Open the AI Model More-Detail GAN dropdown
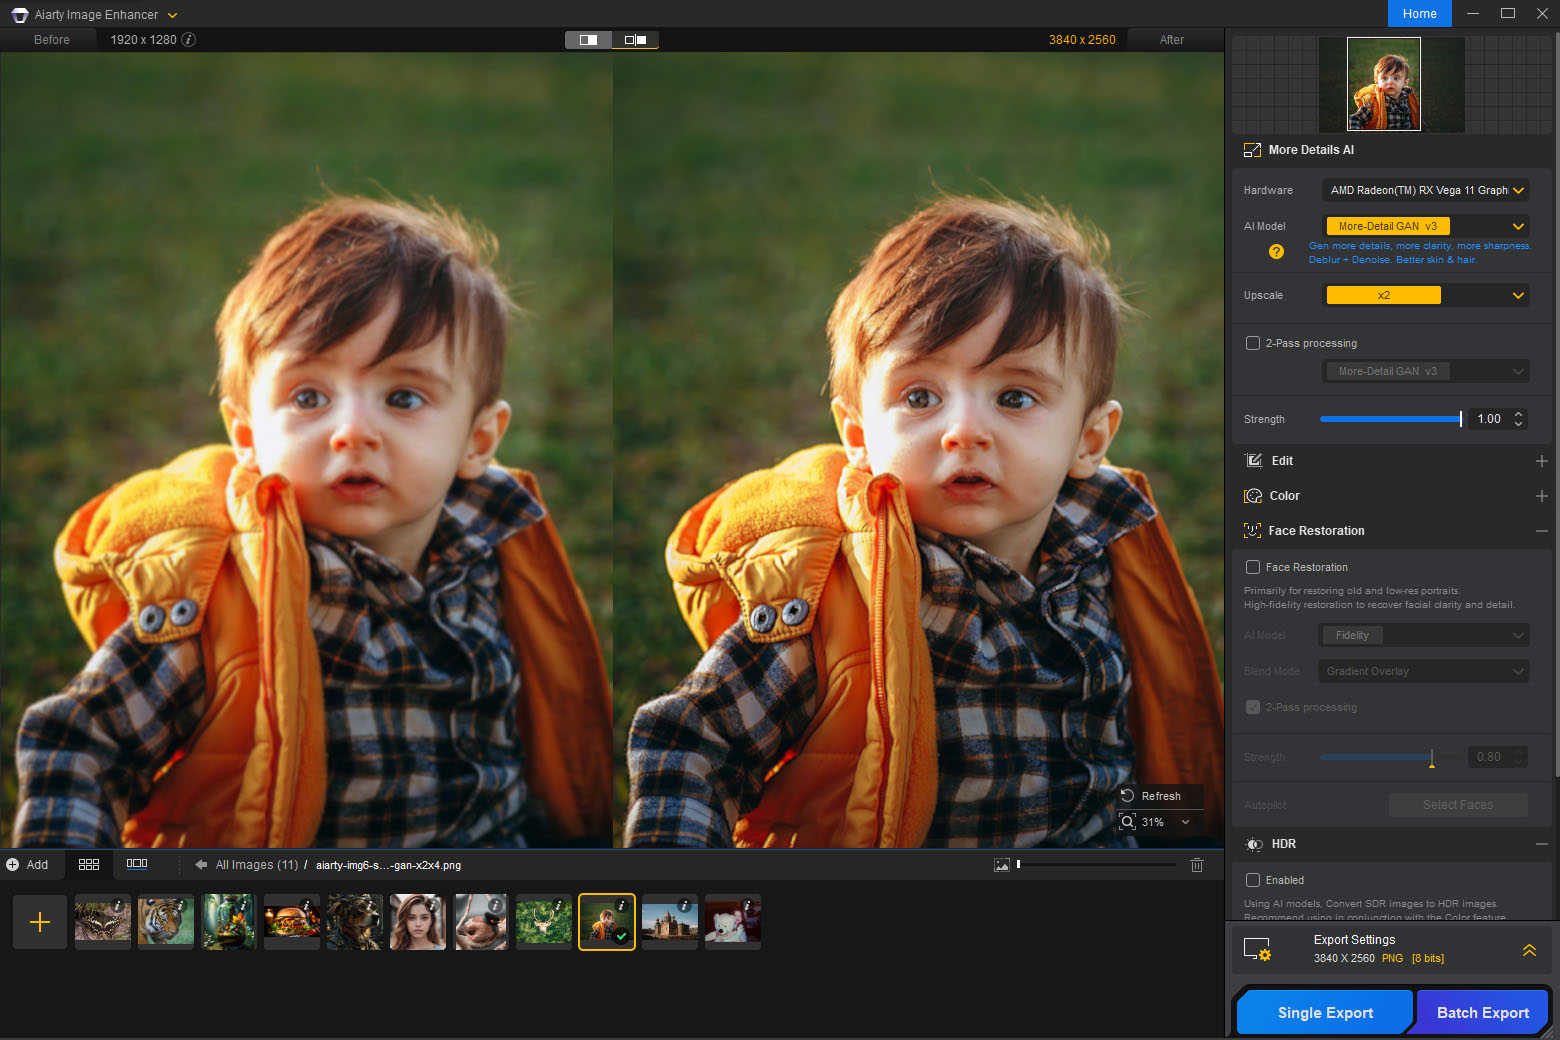Image resolution: width=1560 pixels, height=1040 pixels. pyautogui.click(x=1425, y=226)
